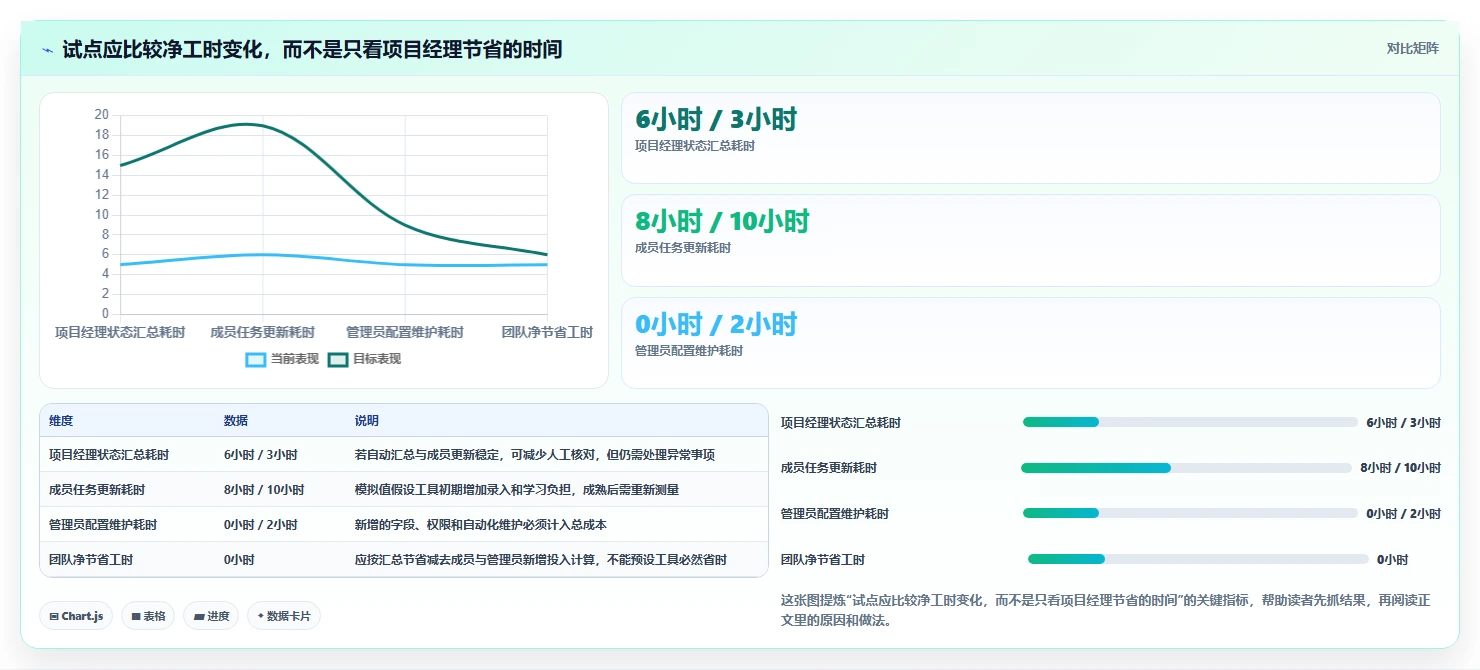Click the icon in the 表格 chip
The width and height of the screenshot is (1480, 670).
click(x=136, y=617)
